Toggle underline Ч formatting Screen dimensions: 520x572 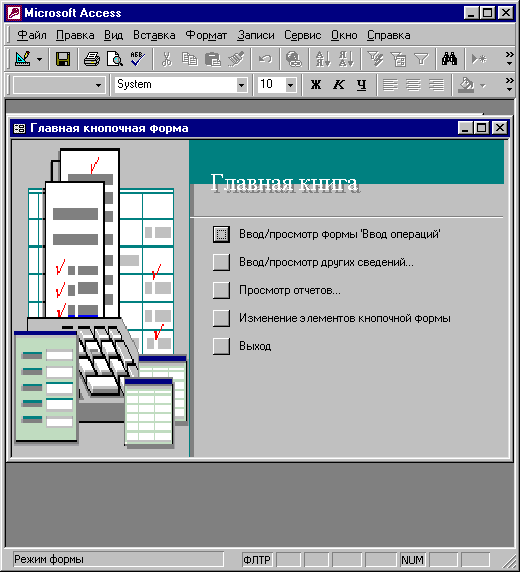(x=362, y=85)
